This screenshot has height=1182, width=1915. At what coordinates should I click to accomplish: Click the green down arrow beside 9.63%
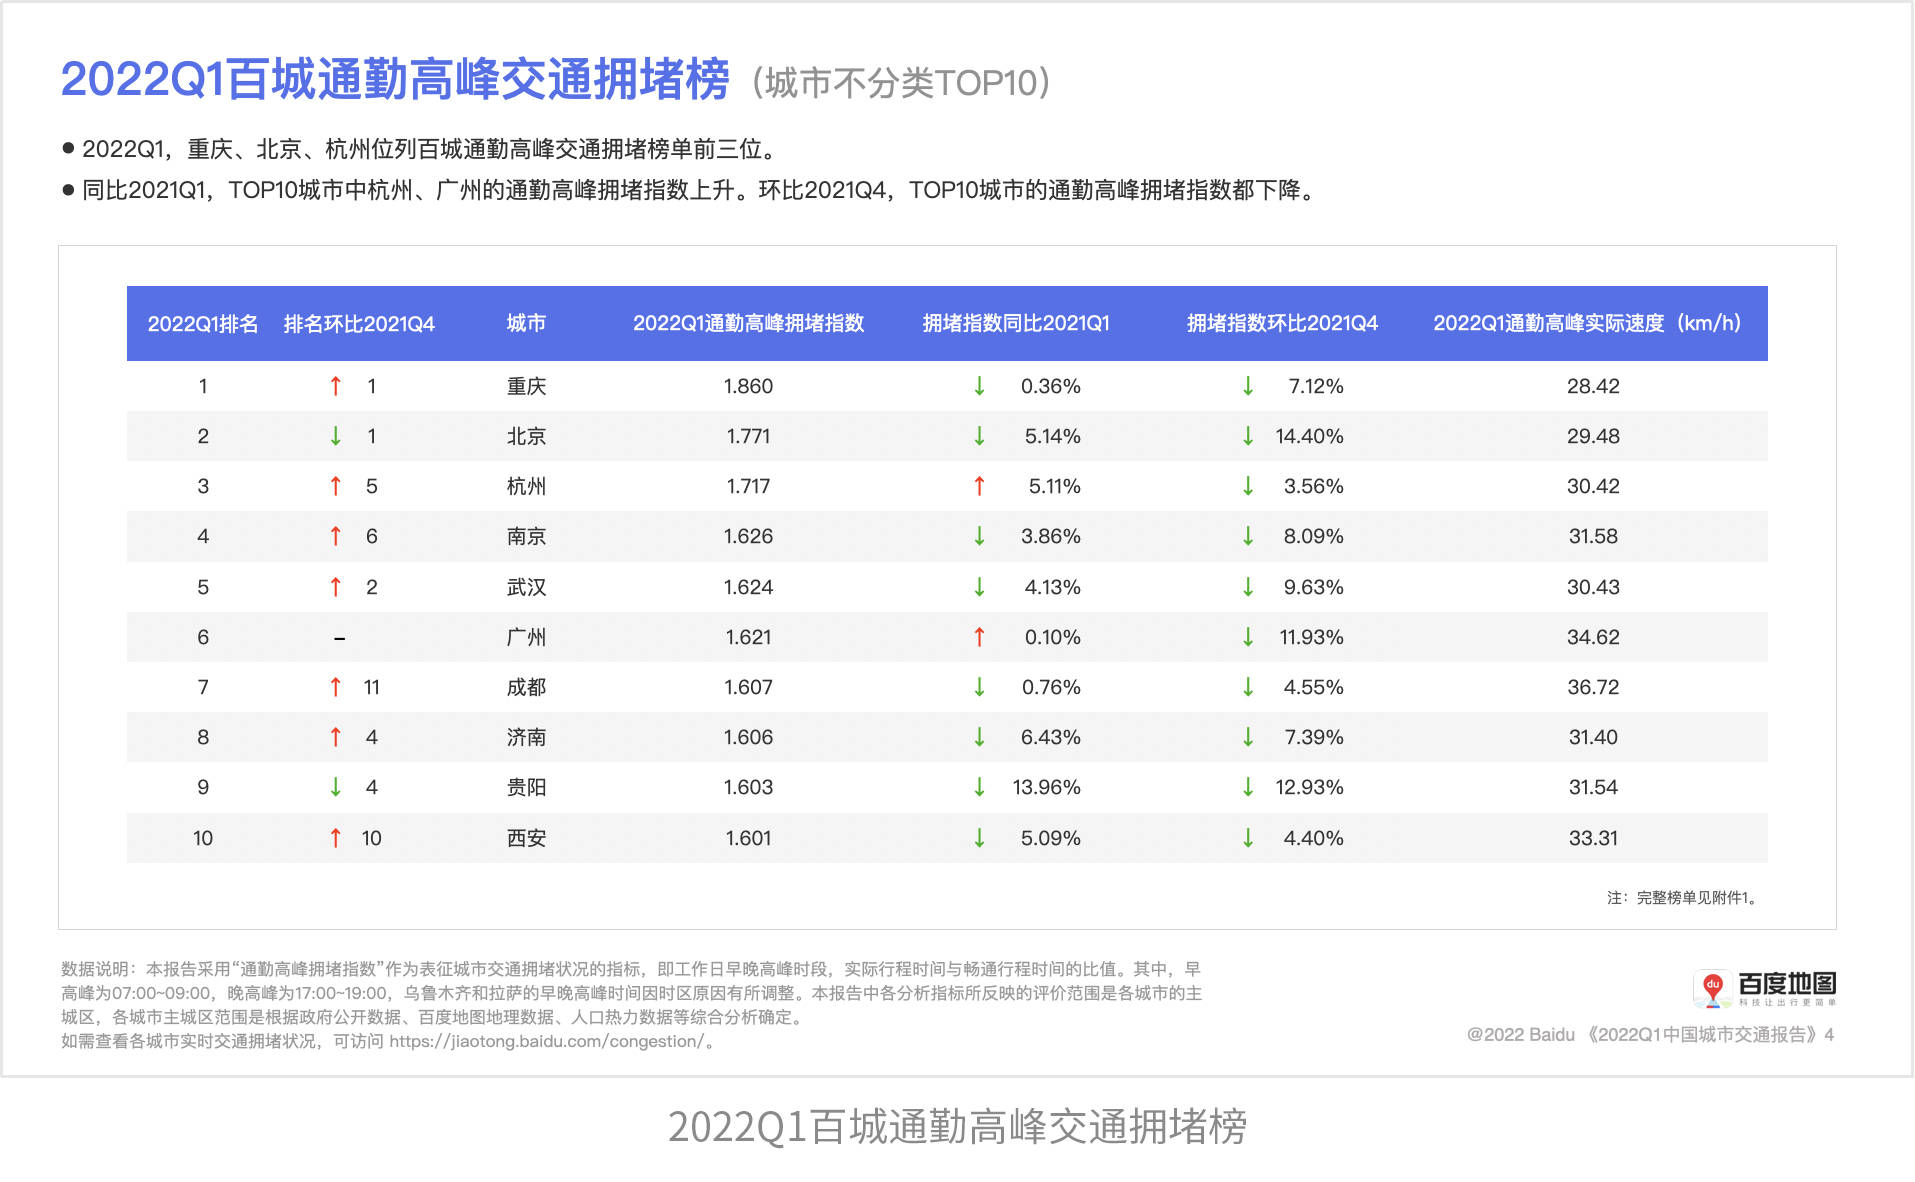tap(1248, 587)
